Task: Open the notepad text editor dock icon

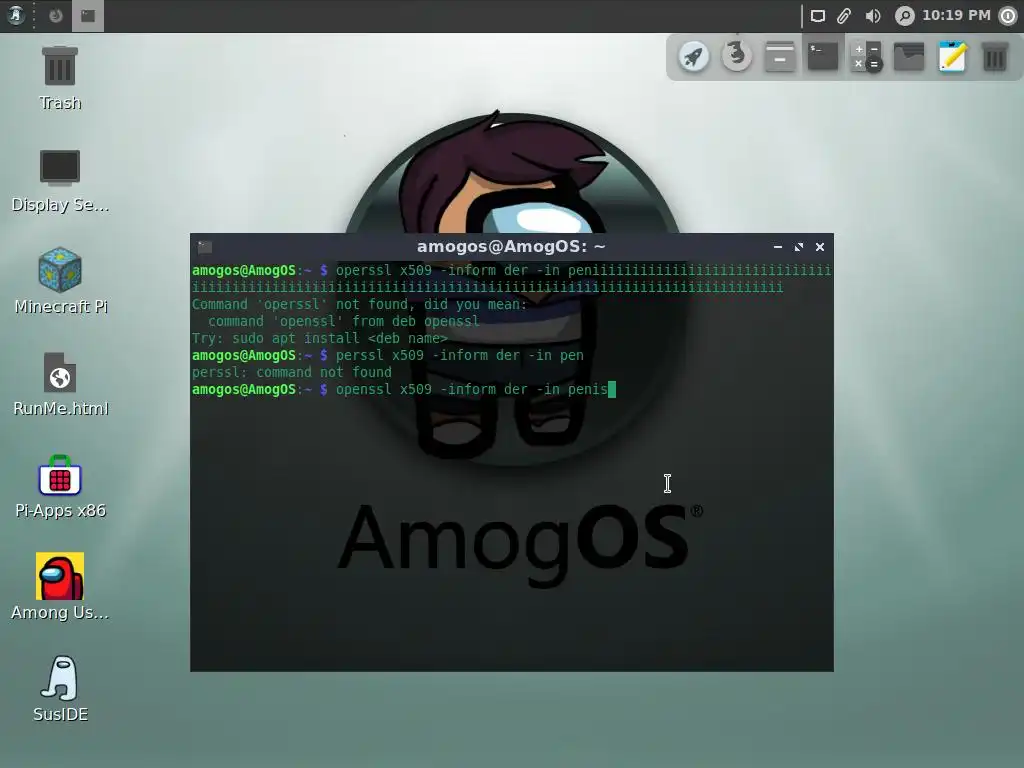Action: coord(952,57)
